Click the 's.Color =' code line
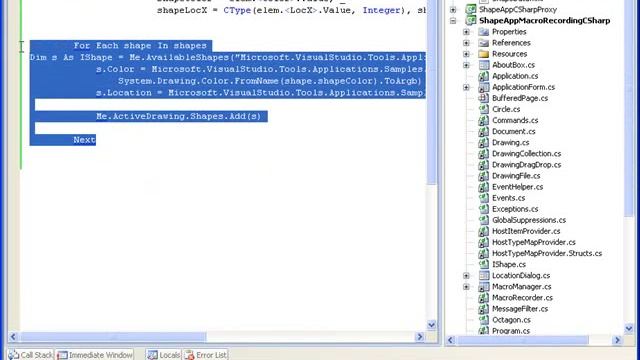 (261, 69)
